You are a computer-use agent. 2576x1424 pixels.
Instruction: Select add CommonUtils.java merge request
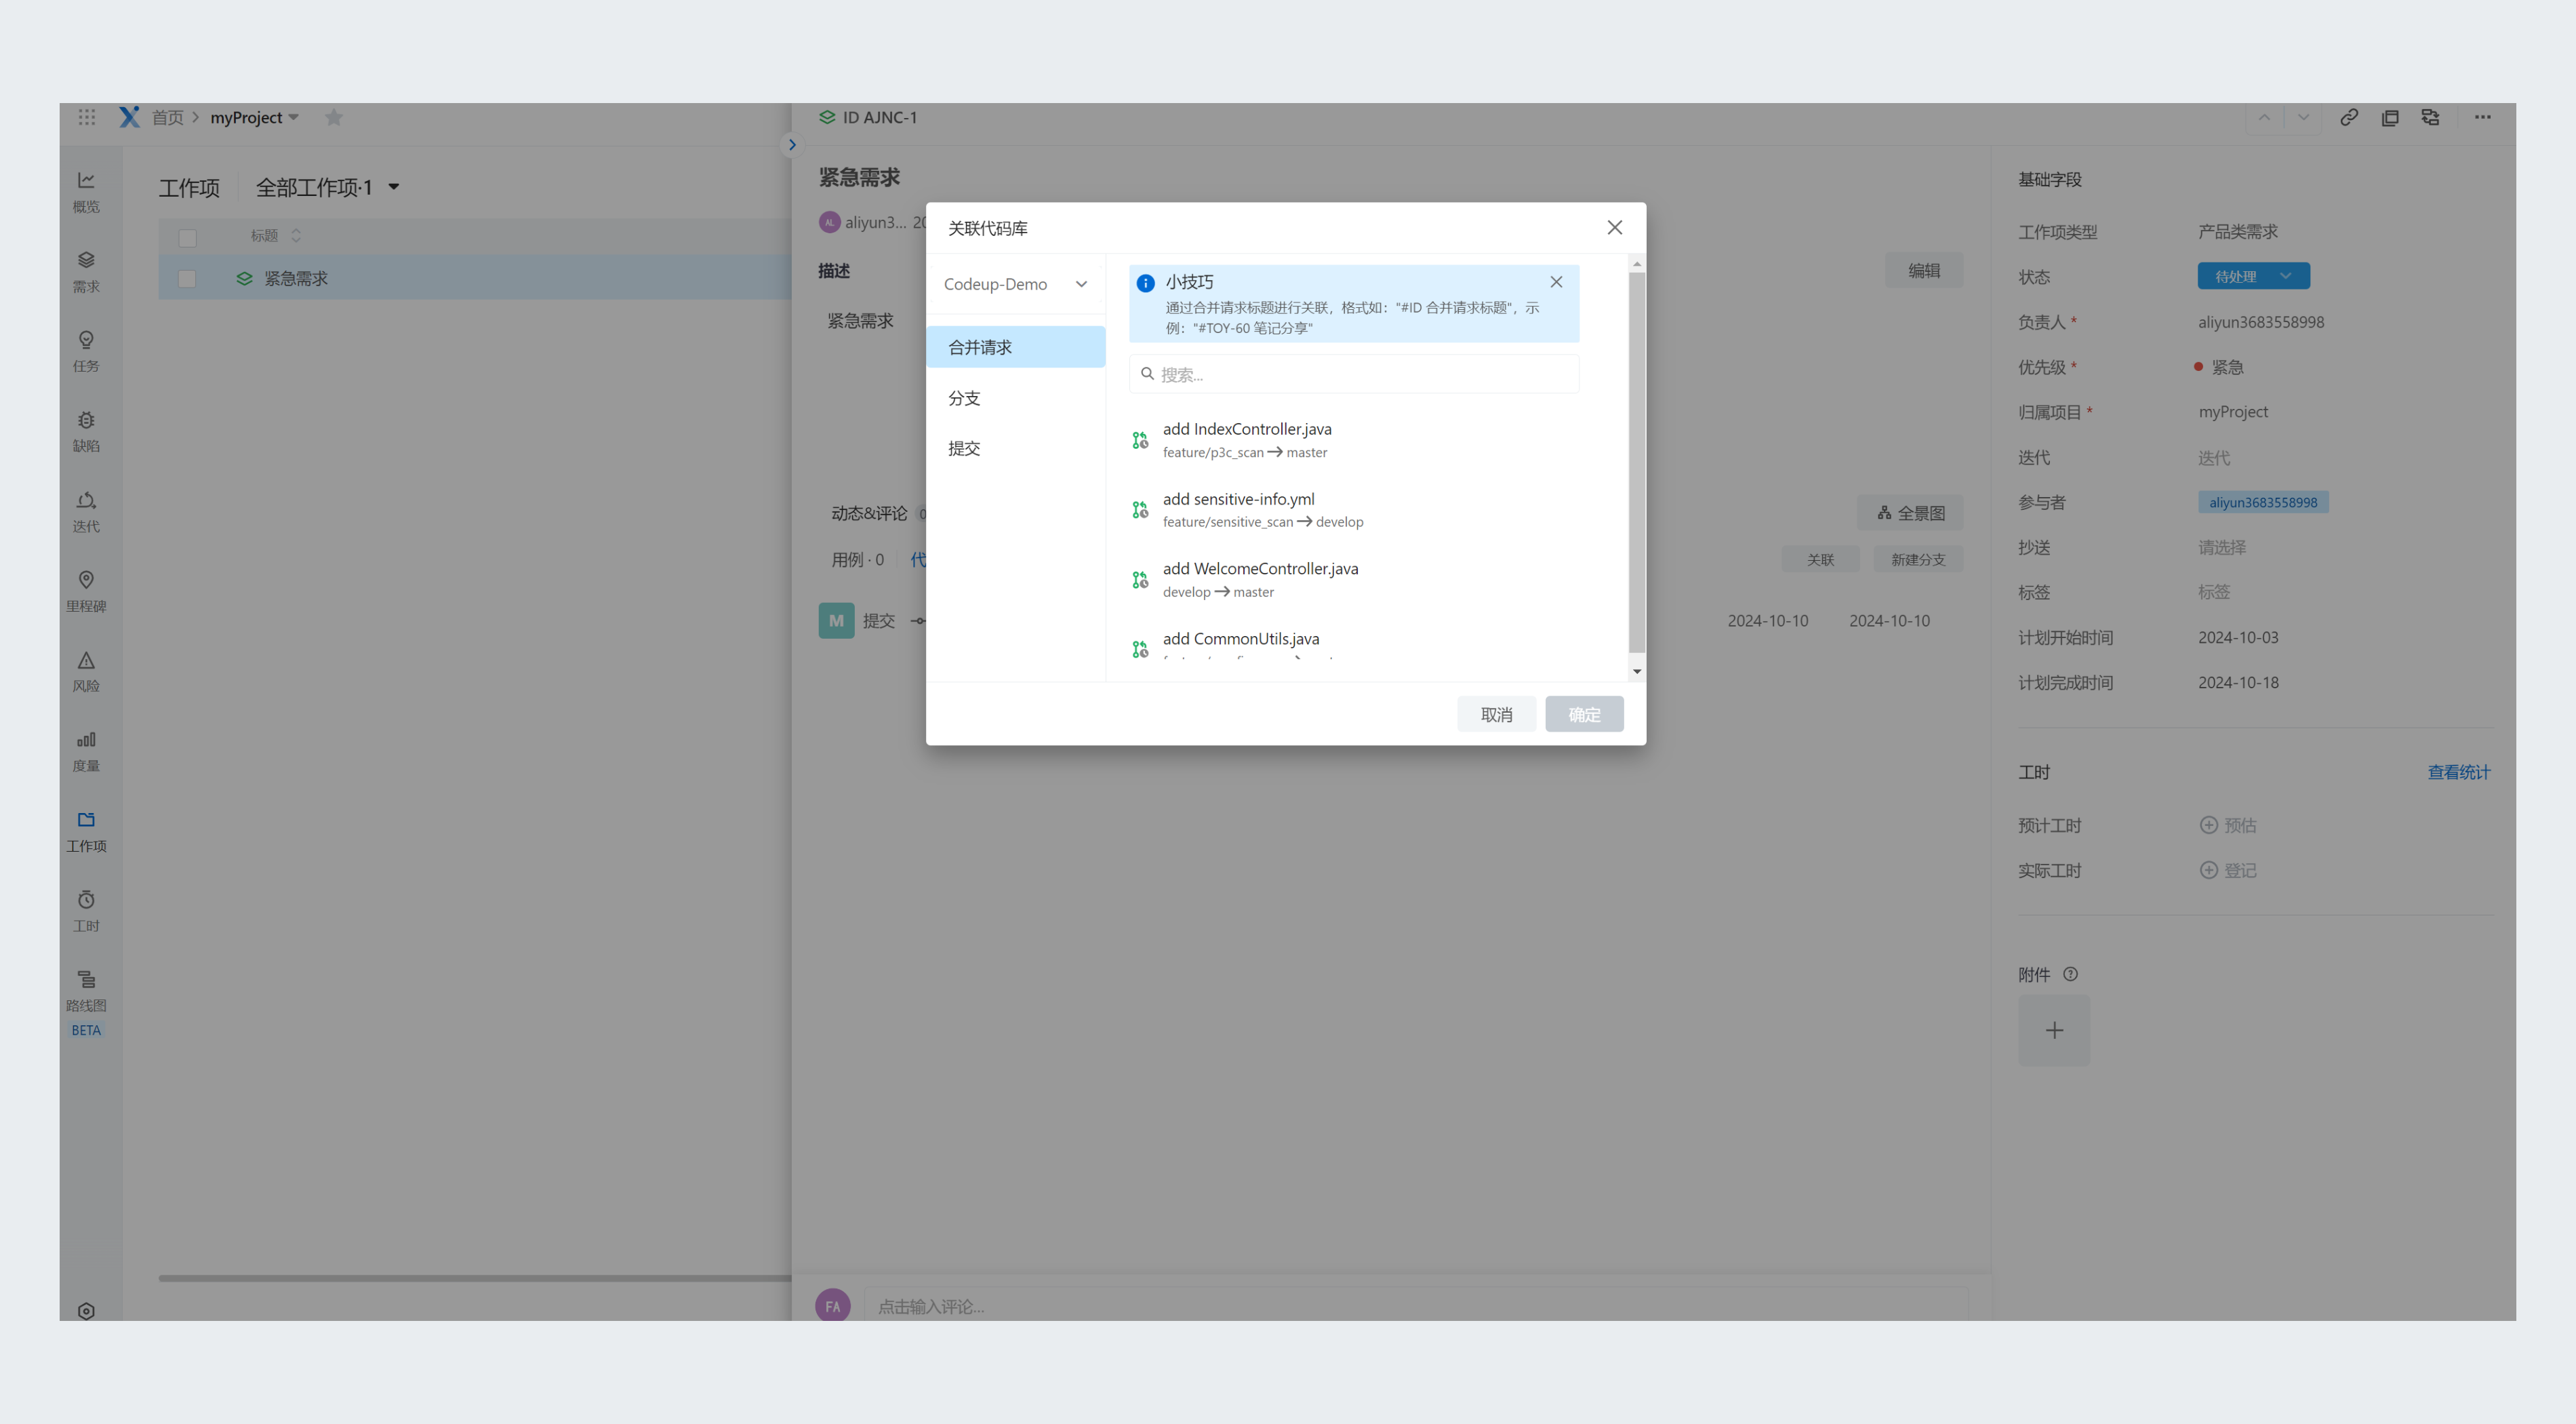pos(1354,647)
